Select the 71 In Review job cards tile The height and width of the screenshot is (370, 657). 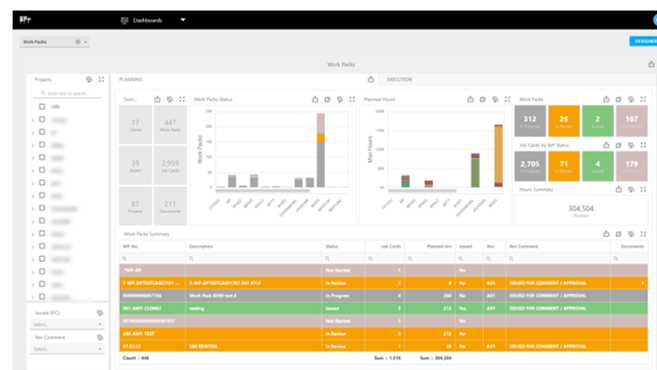tap(564, 166)
